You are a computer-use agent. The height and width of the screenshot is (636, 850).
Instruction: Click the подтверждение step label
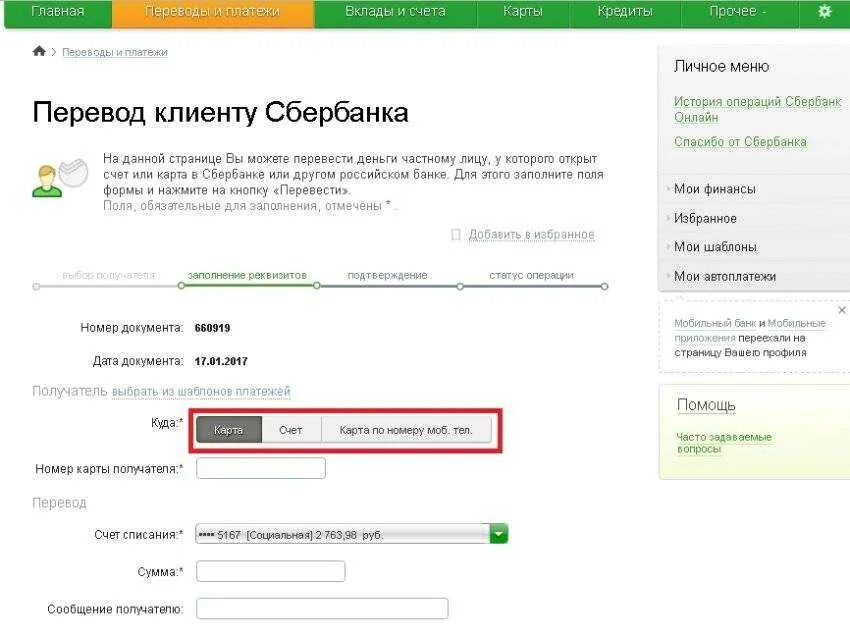[387, 275]
